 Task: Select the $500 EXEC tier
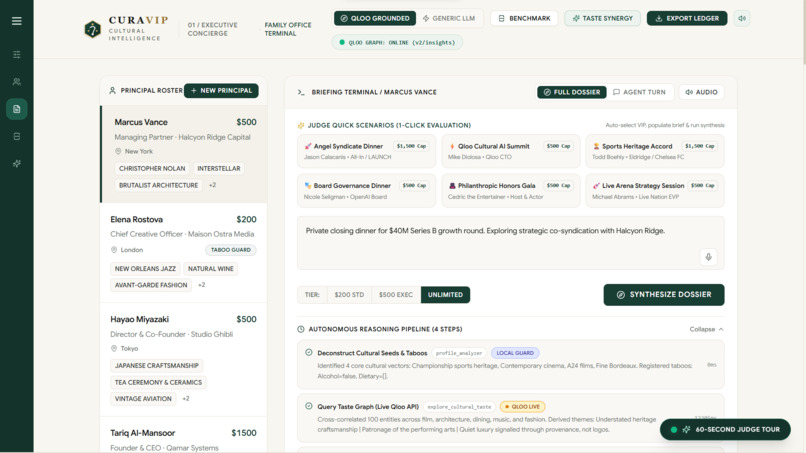[x=395, y=295]
